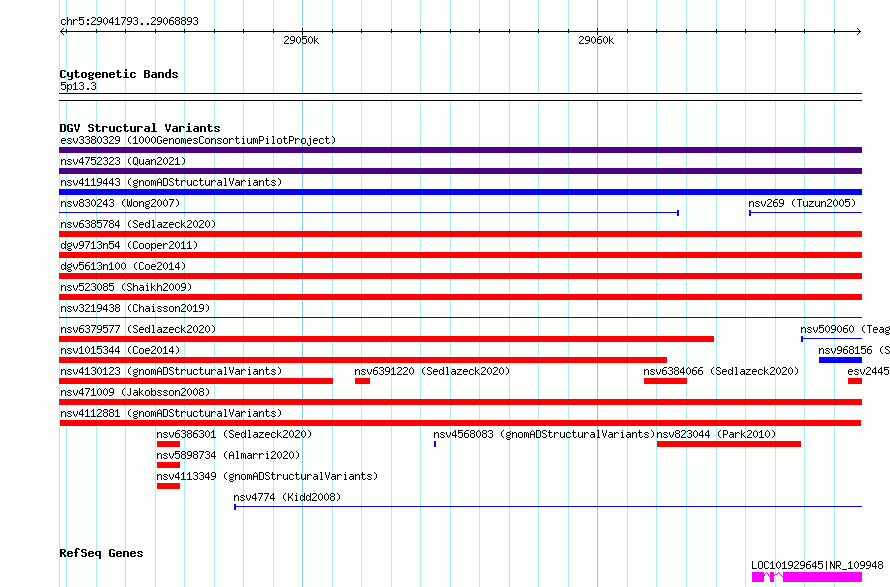Click nsv6386301 (Sedlazeck2020) label
This screenshot has height=587, width=890.
[x=234, y=434]
